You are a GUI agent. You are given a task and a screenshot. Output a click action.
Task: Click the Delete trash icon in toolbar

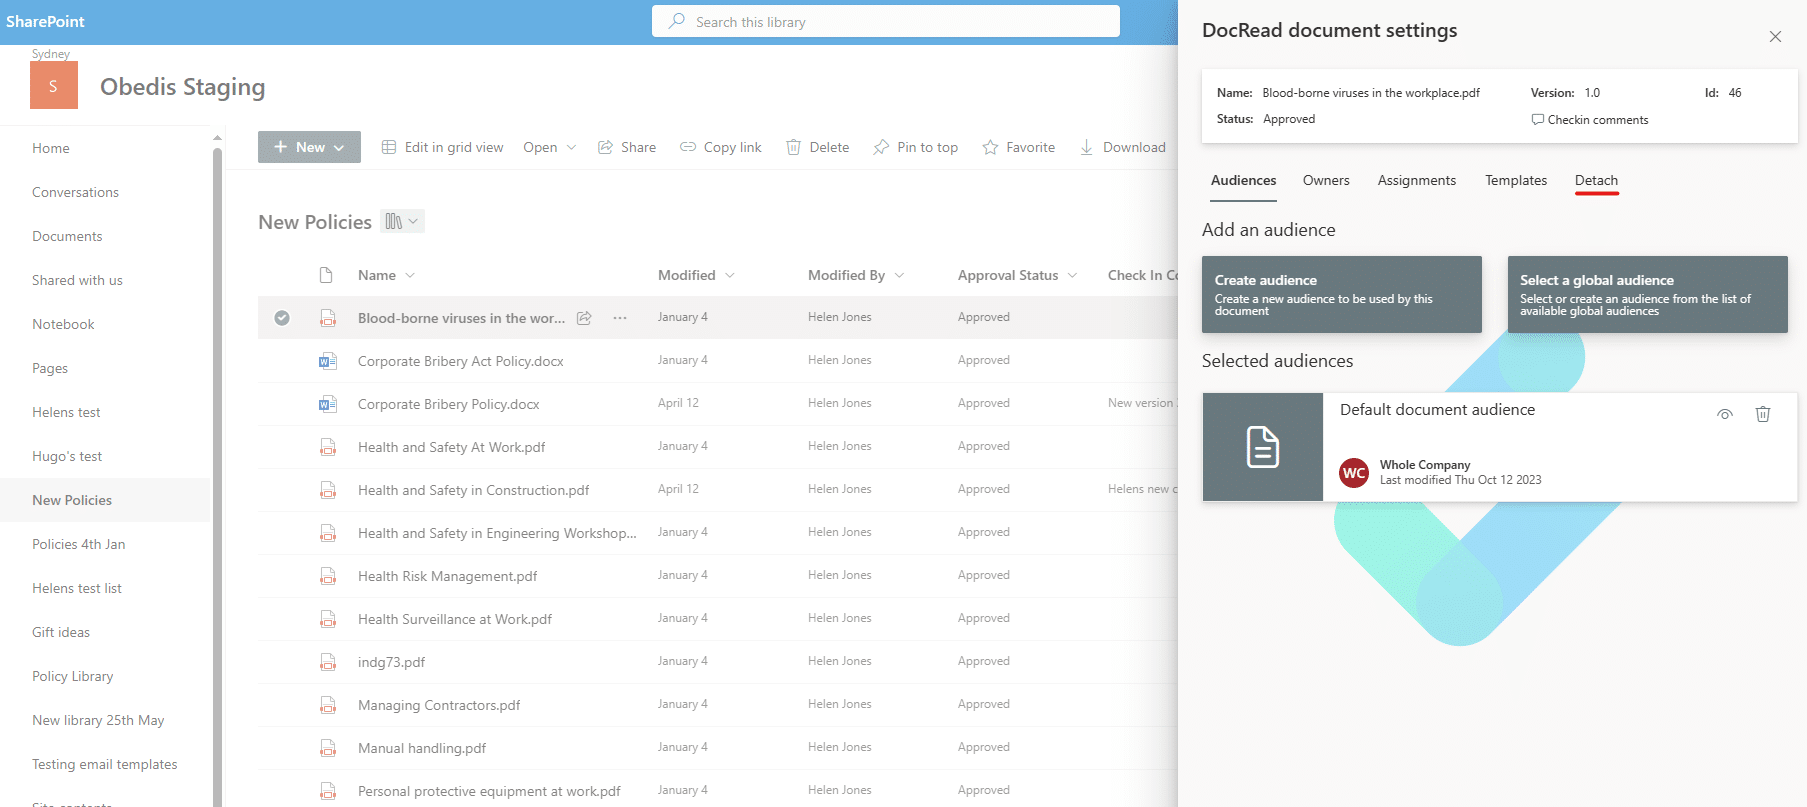[793, 147]
